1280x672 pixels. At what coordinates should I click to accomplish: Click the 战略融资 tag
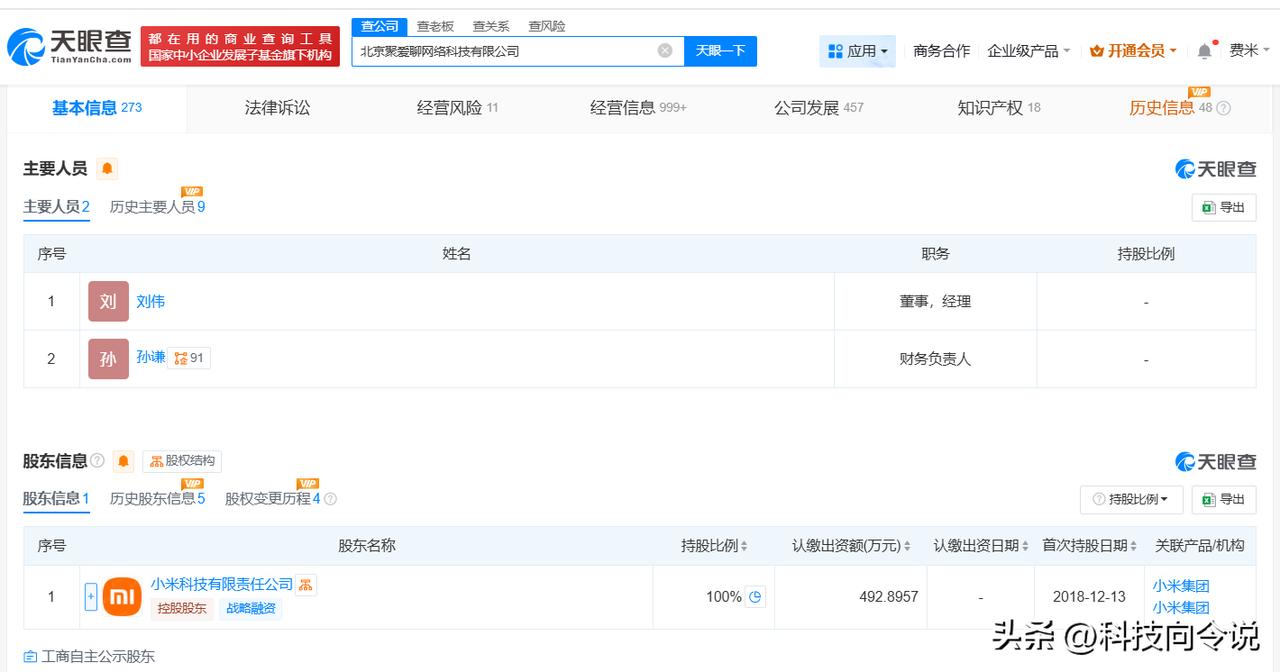tap(251, 608)
